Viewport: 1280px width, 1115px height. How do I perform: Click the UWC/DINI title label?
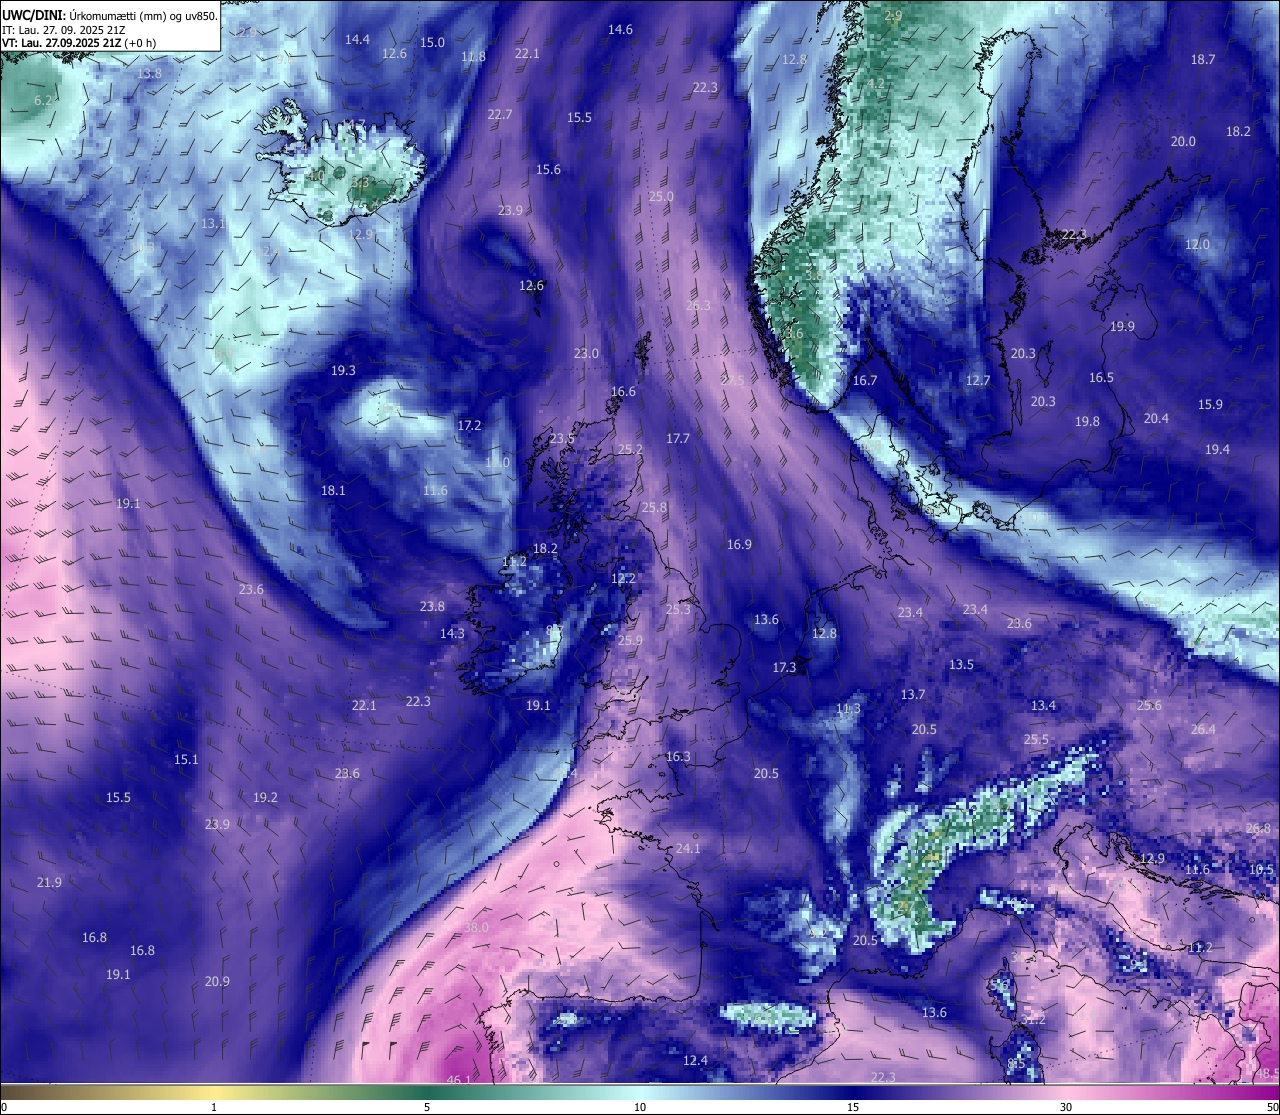[32, 15]
